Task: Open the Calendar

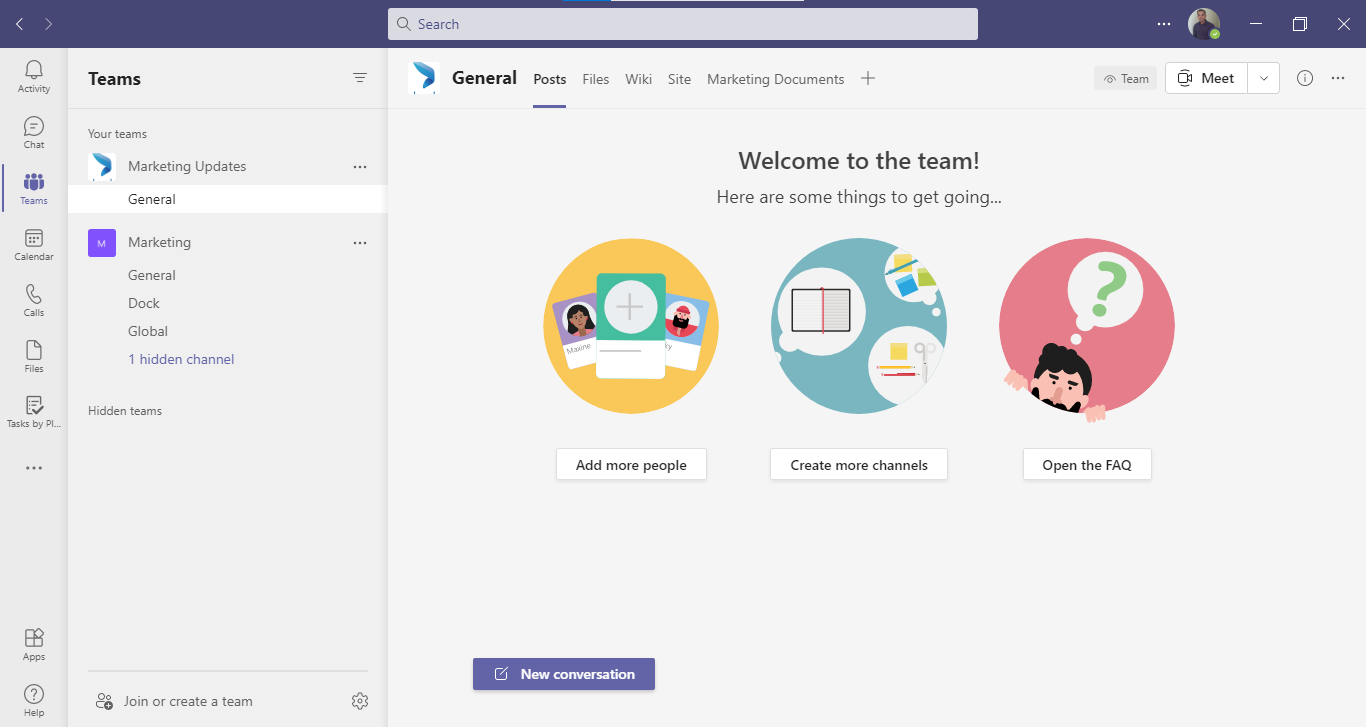Action: tap(33, 243)
